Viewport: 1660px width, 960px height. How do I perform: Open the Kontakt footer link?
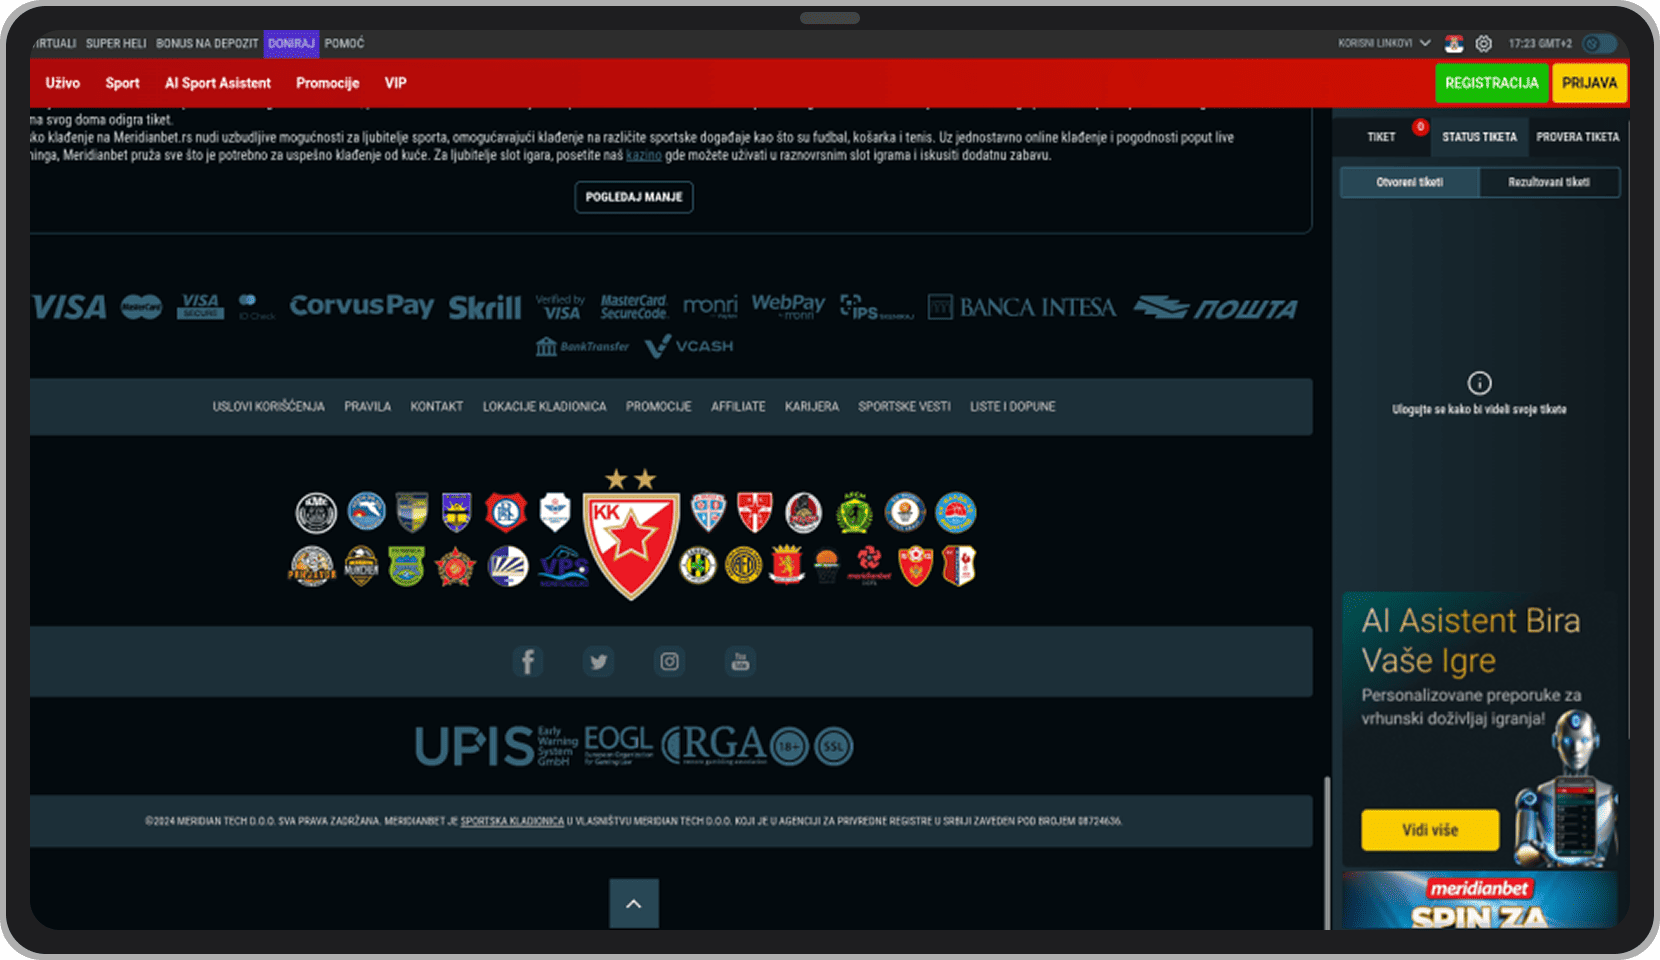436,407
